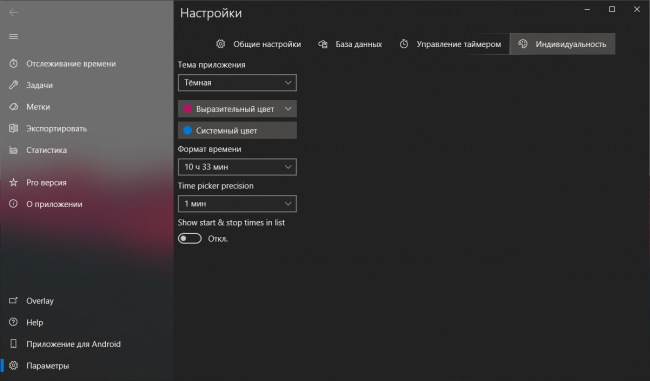Toggle the hamburger navigation menu

tap(13, 36)
